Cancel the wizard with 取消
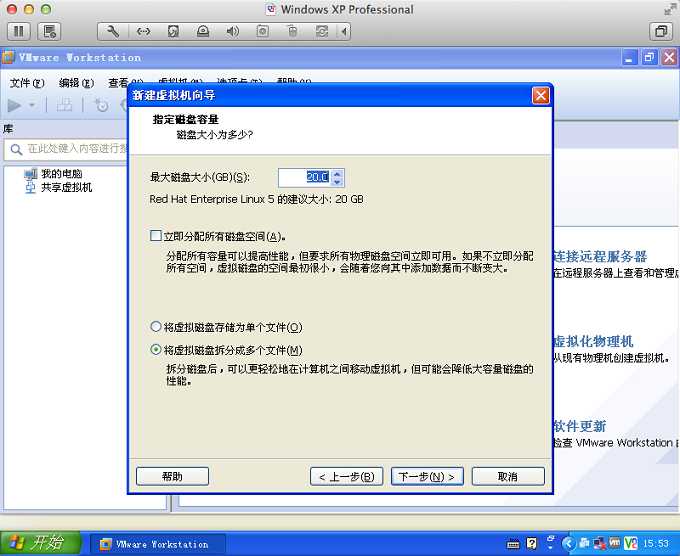This screenshot has height=556, width=680. tap(508, 477)
